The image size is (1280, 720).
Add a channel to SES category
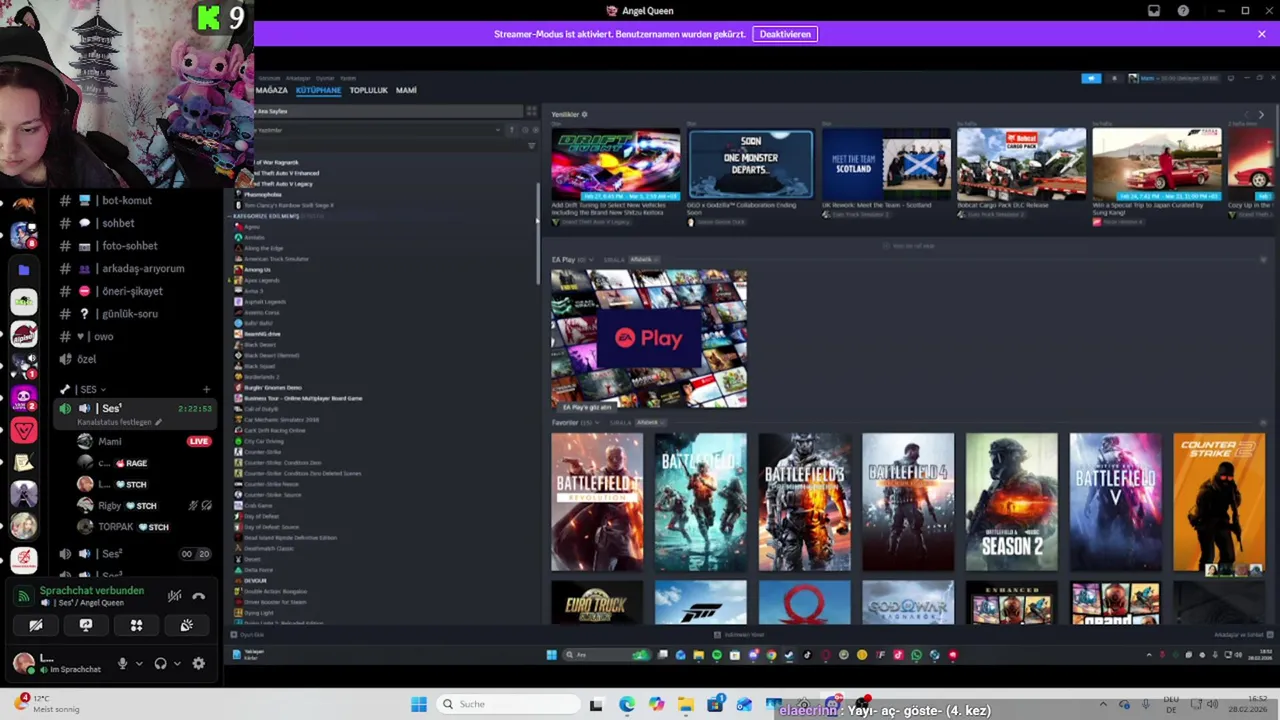(x=206, y=389)
